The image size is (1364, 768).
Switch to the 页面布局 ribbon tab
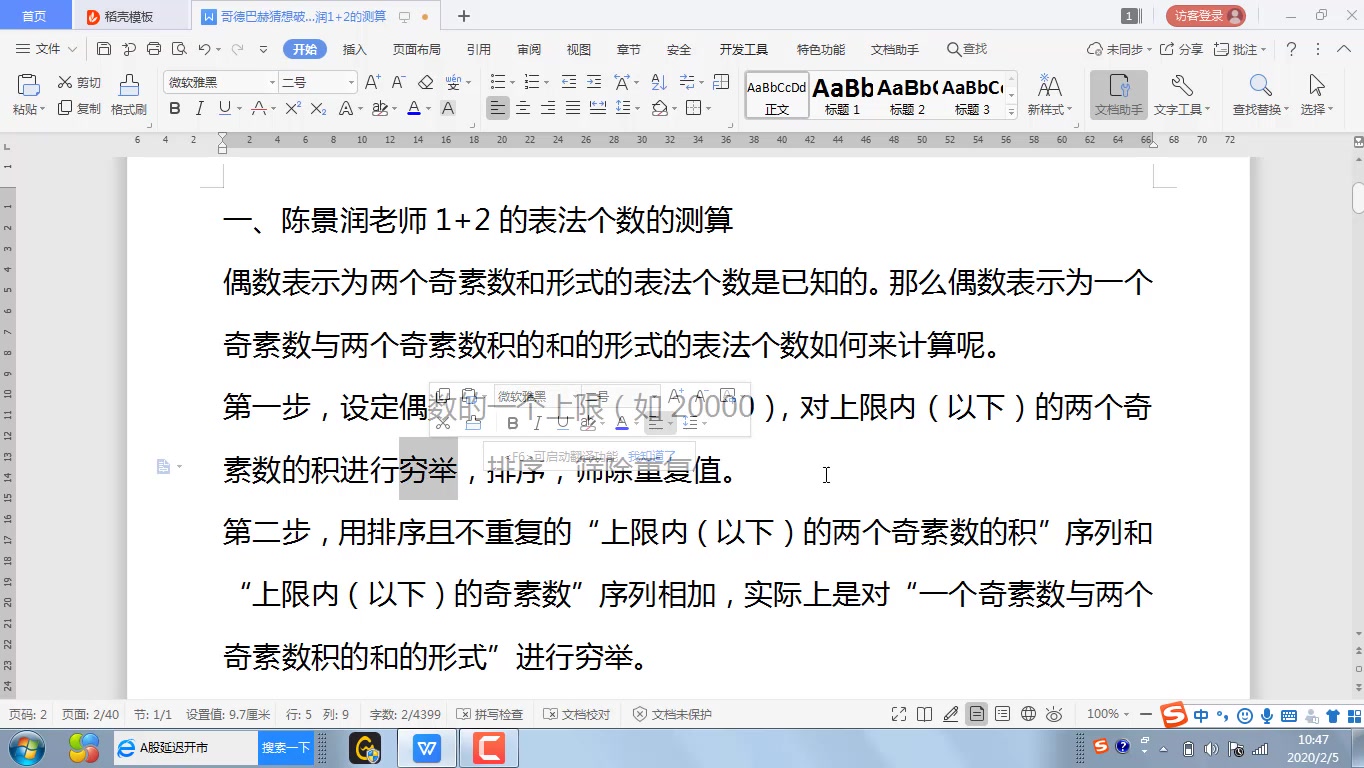[x=416, y=49]
